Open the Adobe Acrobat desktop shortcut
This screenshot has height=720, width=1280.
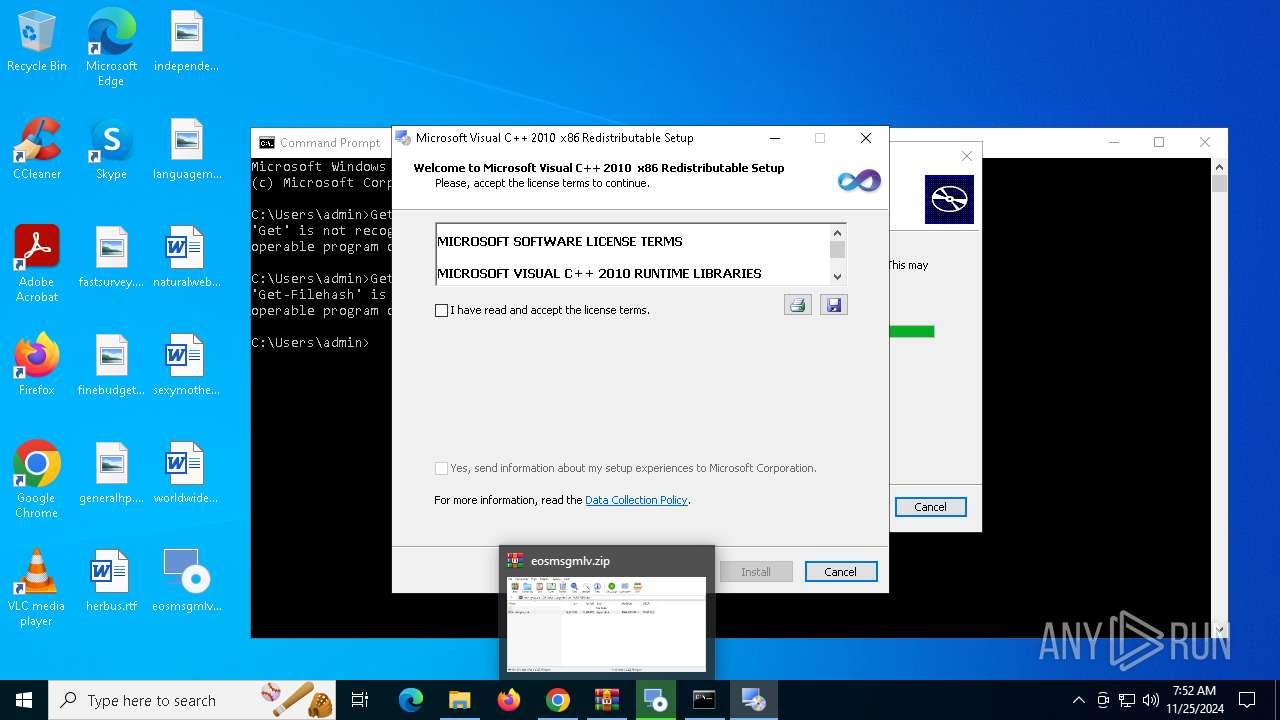tap(37, 263)
